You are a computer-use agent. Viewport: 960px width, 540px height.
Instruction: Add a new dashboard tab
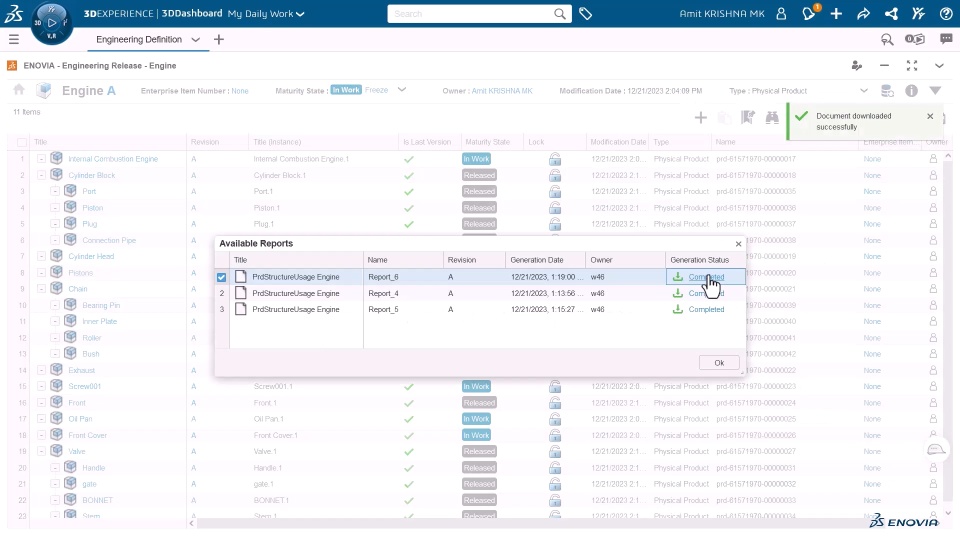pyautogui.click(x=219, y=39)
